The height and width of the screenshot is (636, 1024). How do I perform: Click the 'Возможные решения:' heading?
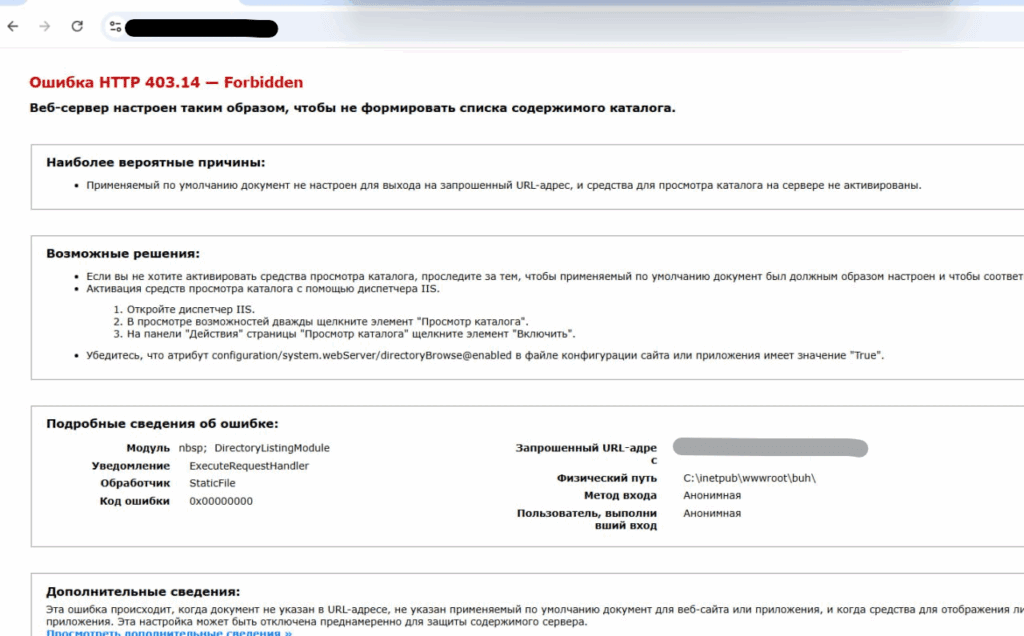coord(123,253)
